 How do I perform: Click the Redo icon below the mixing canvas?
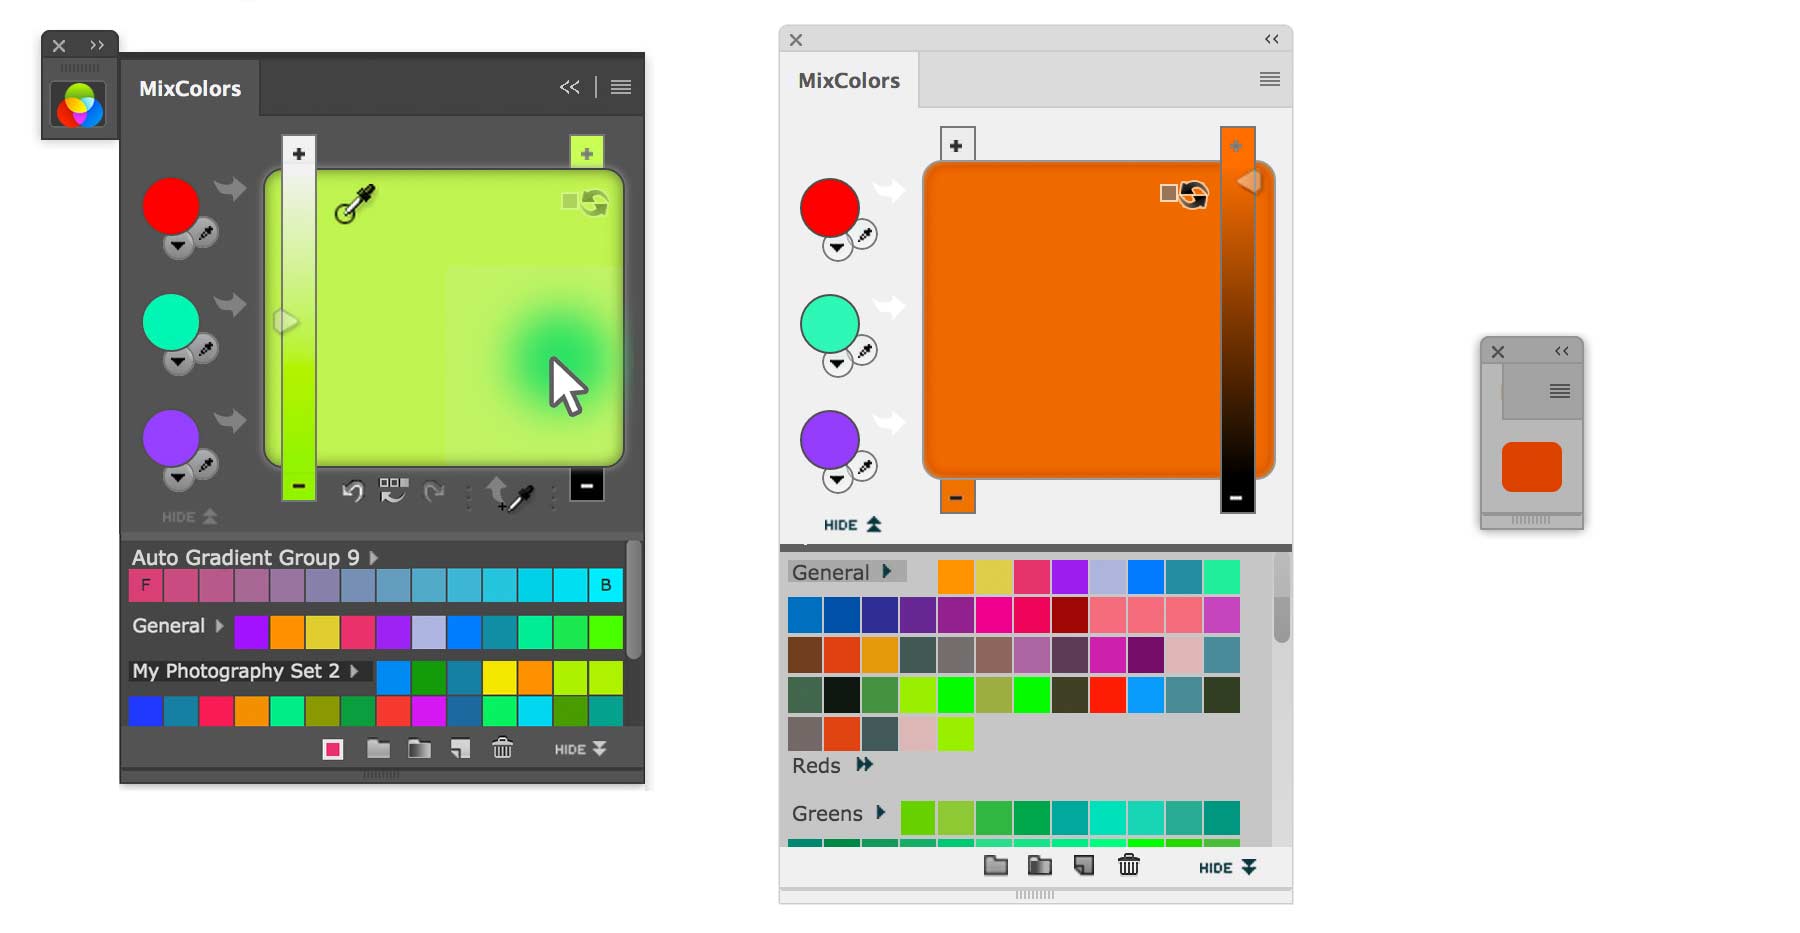[435, 491]
